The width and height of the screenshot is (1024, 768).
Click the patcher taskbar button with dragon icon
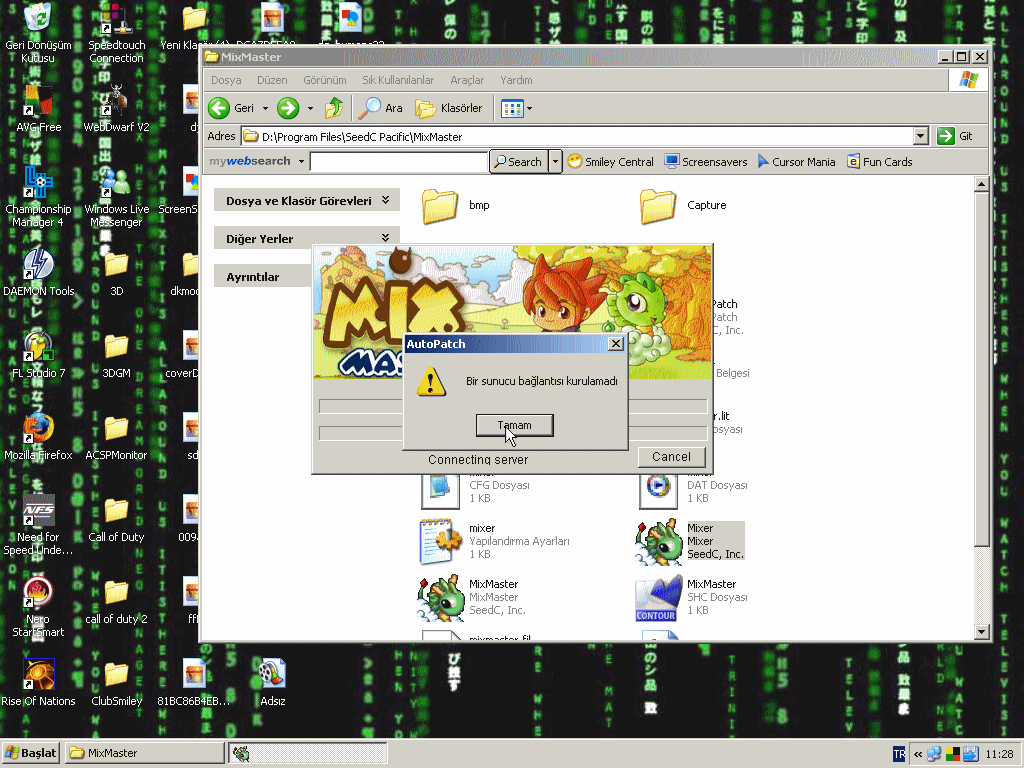[308, 753]
